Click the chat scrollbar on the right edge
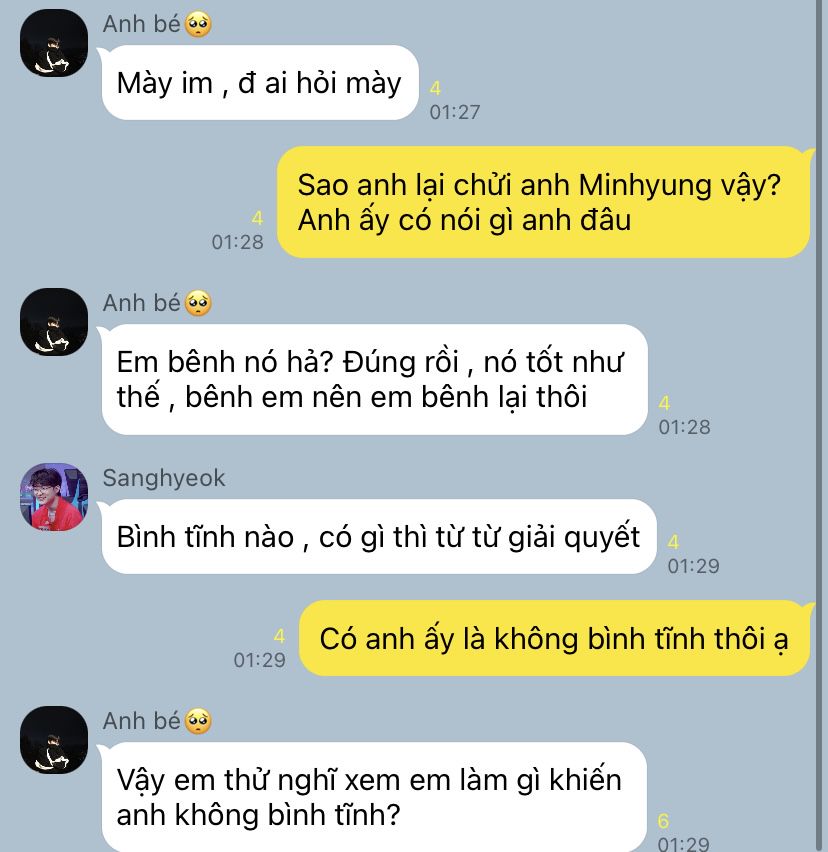Image resolution: width=828 pixels, height=852 pixels. 819,426
